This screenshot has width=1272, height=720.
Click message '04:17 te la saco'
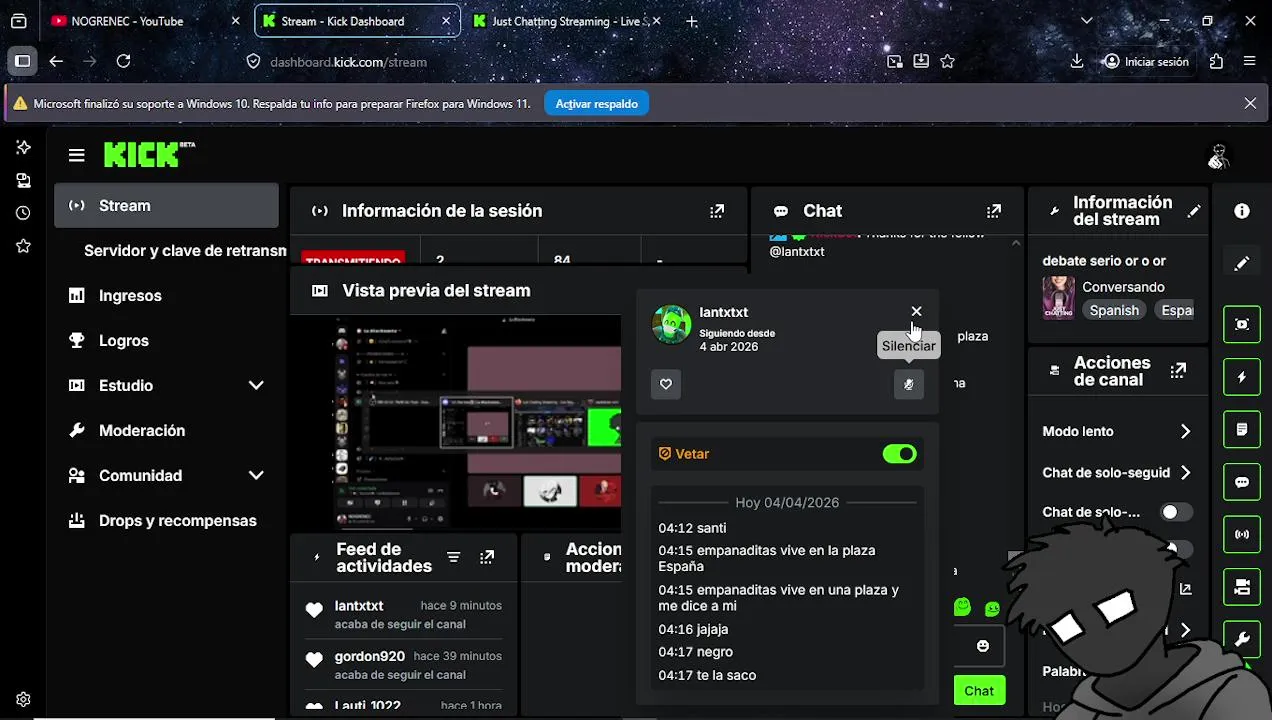click(x=707, y=675)
